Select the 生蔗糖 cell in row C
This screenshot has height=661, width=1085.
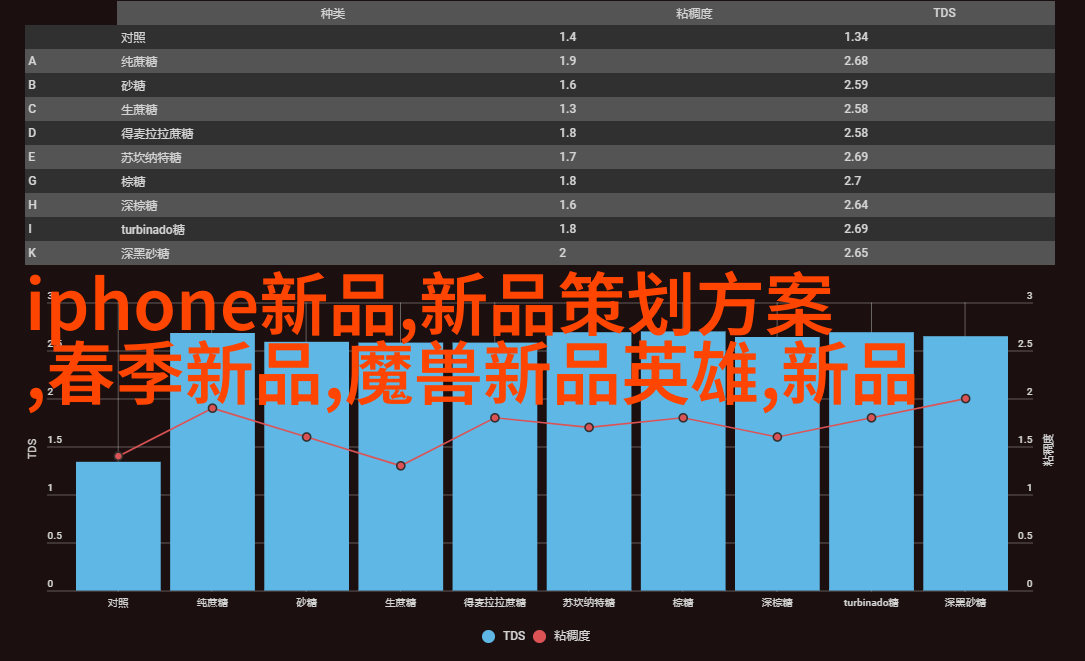[139, 109]
